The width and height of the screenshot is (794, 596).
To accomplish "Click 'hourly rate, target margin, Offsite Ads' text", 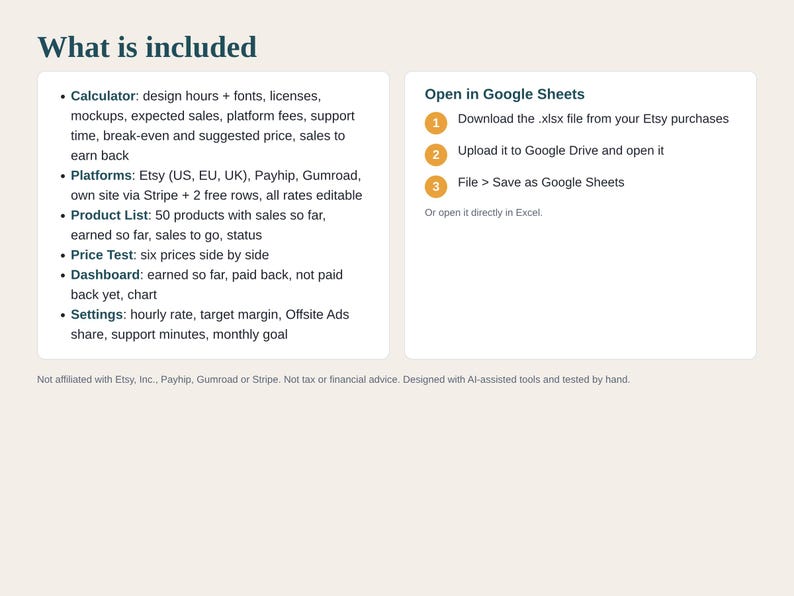I will tap(240, 314).
